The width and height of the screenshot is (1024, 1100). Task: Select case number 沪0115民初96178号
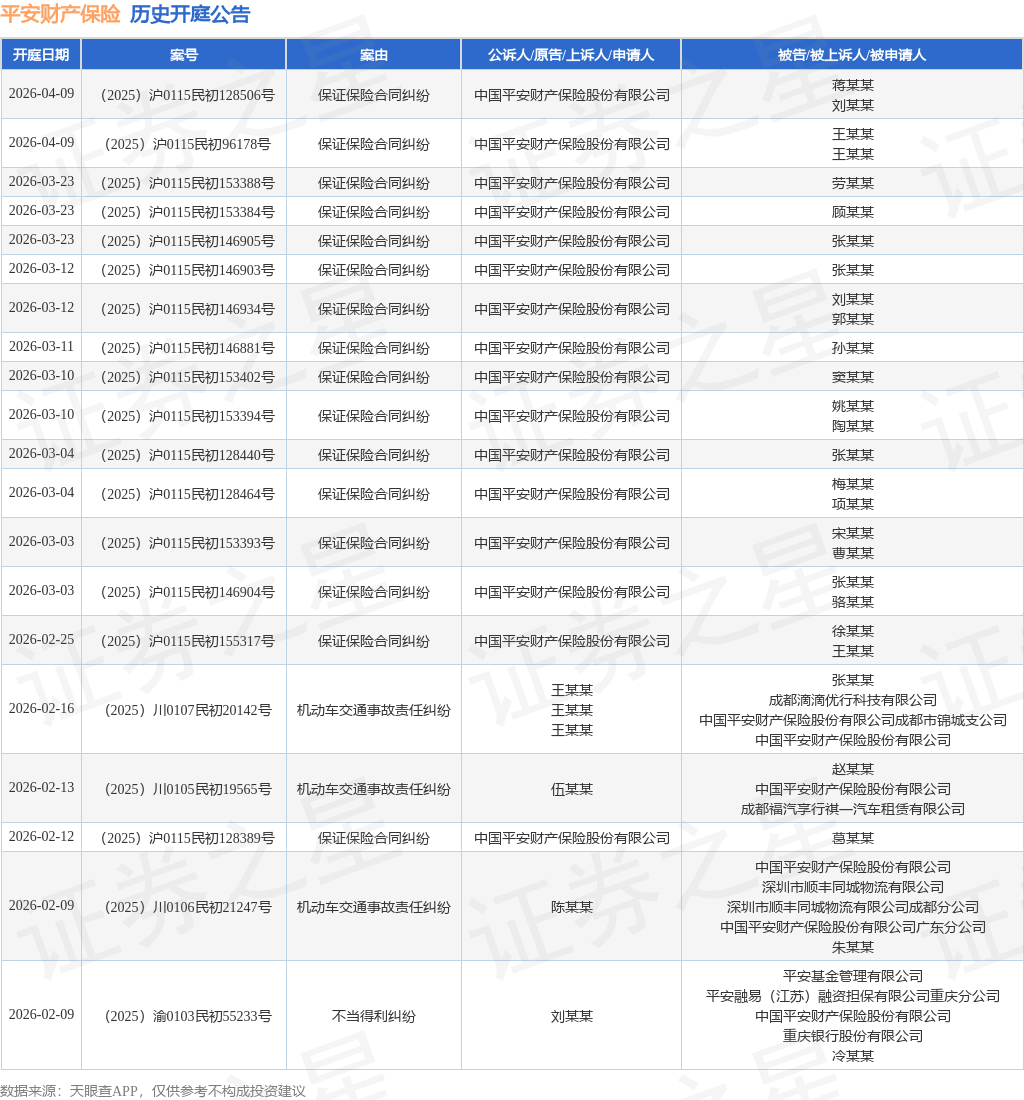187,145
